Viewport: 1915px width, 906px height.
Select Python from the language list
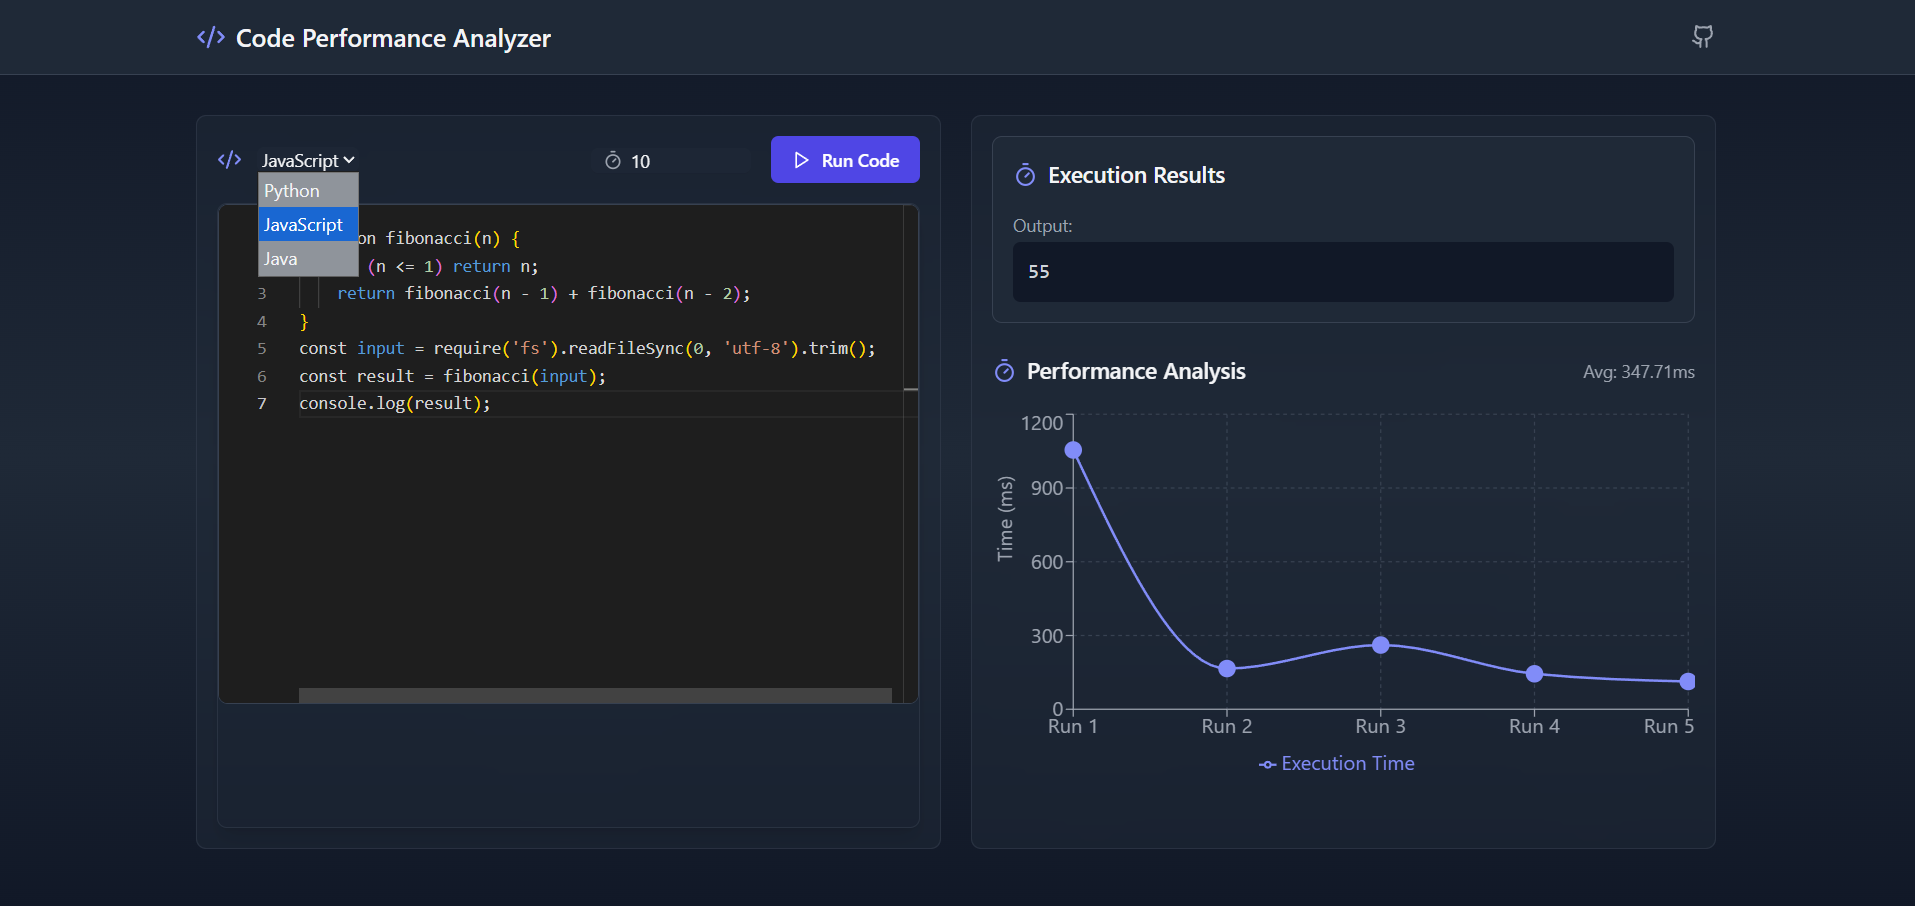[x=291, y=190]
